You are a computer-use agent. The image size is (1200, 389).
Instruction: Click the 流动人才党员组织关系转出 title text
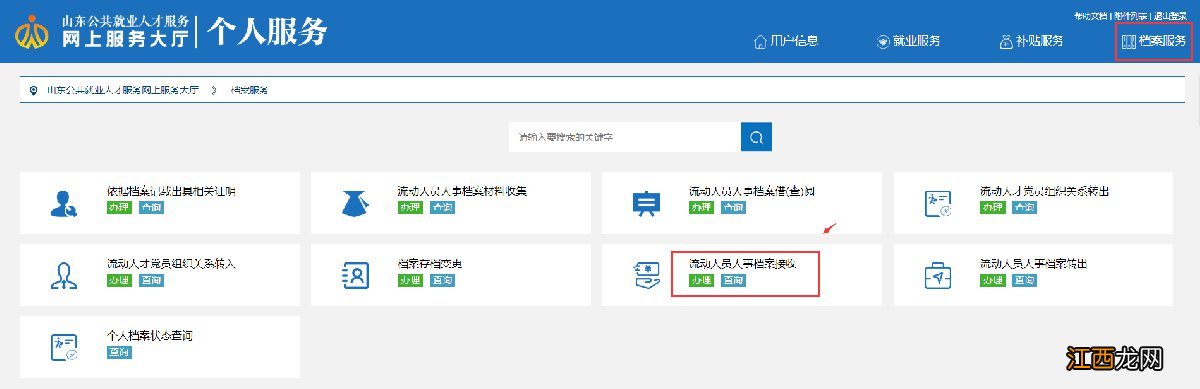tap(1045, 190)
